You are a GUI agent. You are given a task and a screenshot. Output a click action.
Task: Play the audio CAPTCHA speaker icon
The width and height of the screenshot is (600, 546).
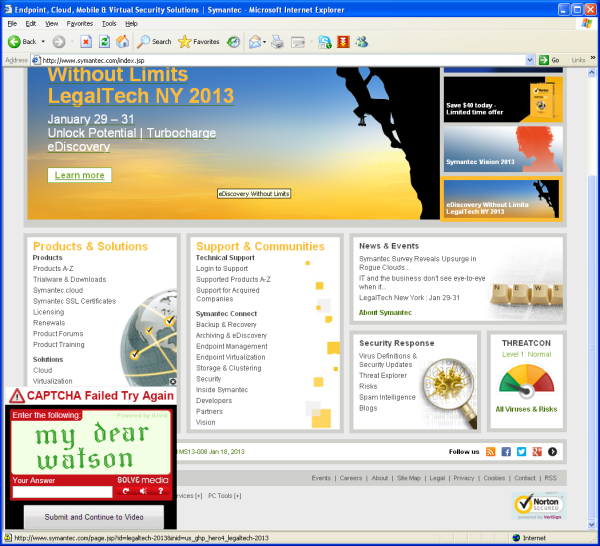pyautogui.click(x=143, y=491)
